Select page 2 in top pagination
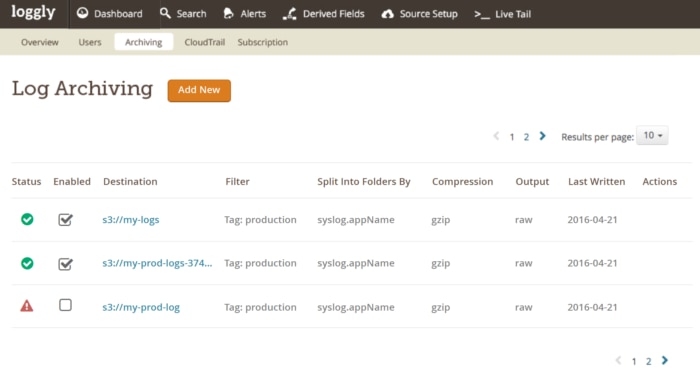This screenshot has width=700, height=381. click(x=526, y=137)
